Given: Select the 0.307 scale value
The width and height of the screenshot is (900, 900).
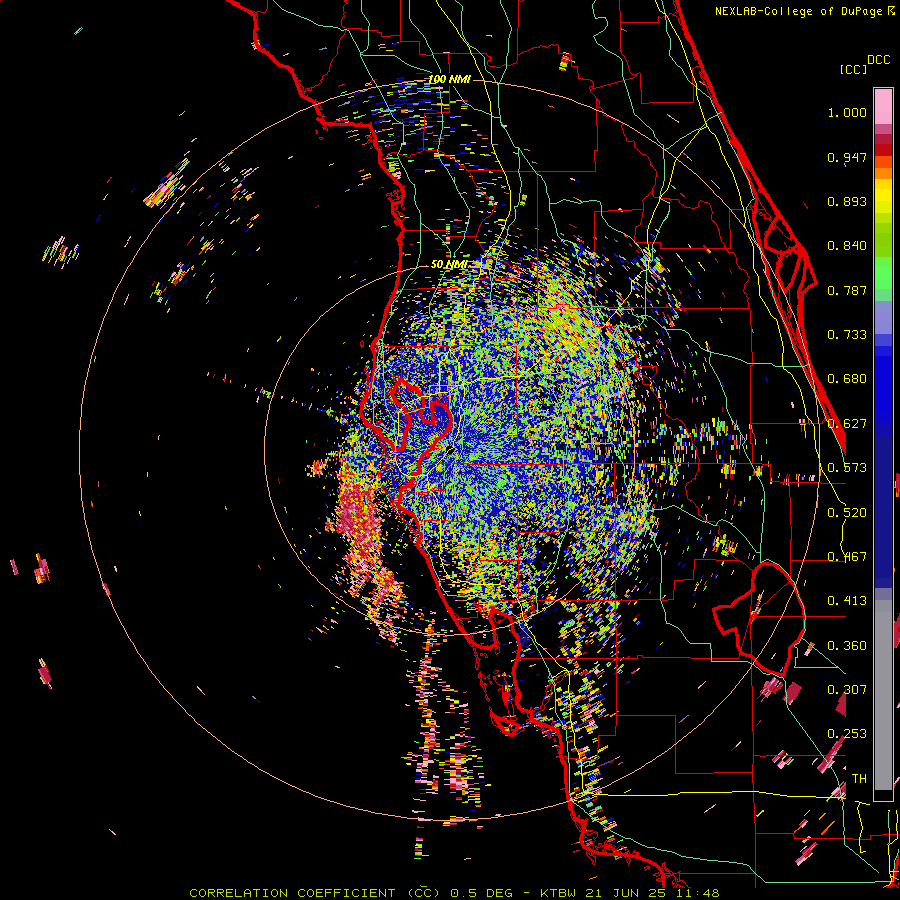Looking at the screenshot, I should [x=847, y=690].
